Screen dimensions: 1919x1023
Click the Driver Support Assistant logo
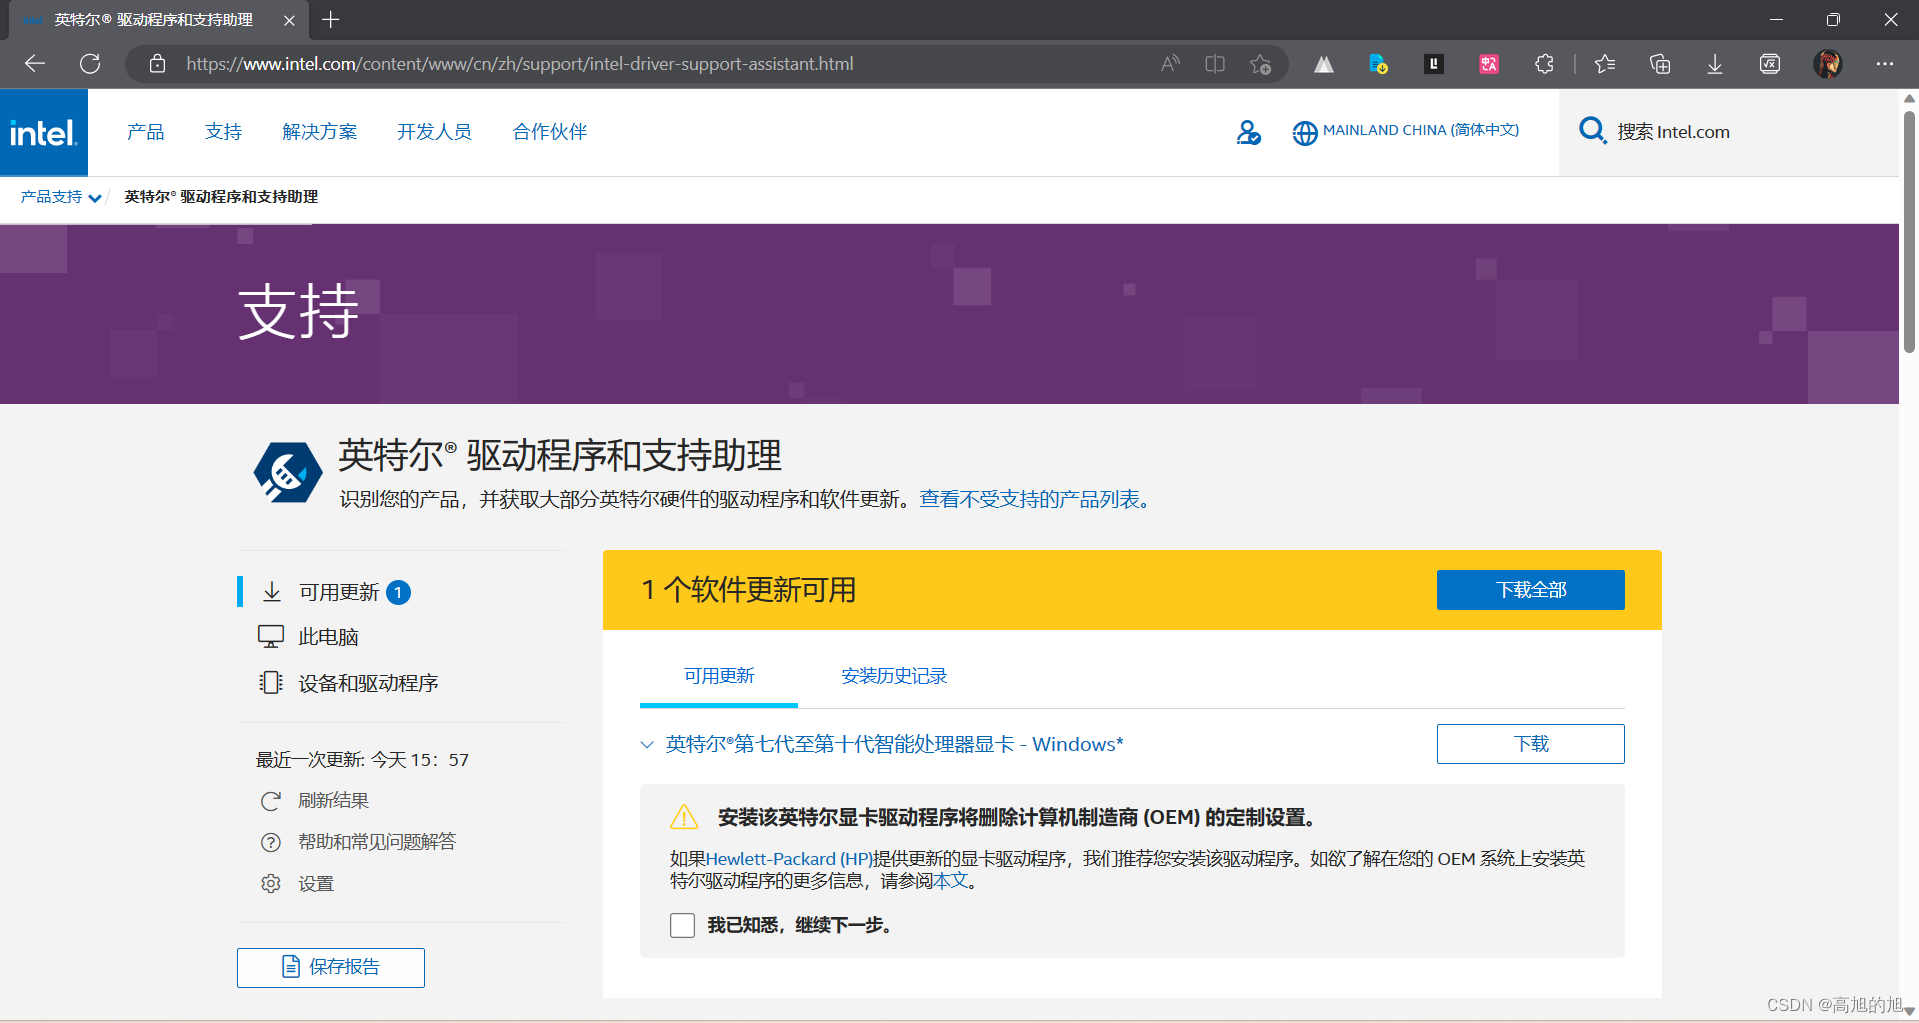(x=287, y=472)
